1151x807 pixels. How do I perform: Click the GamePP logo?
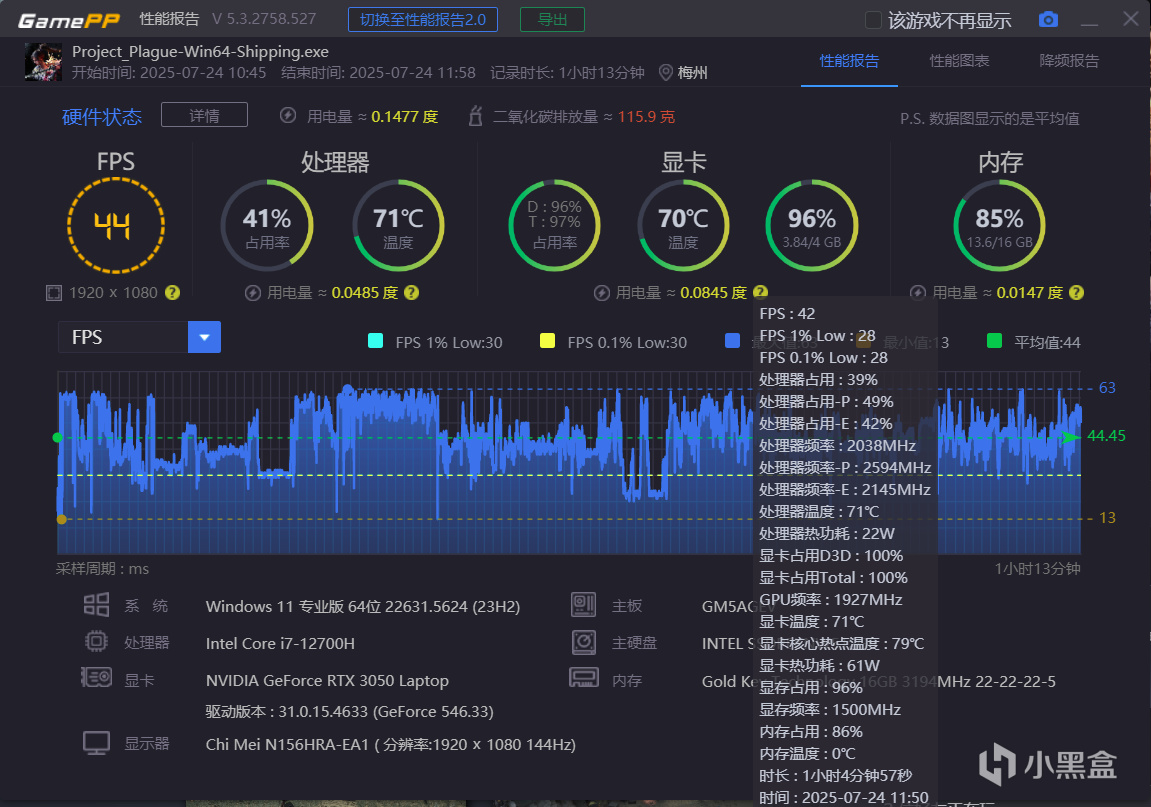[68, 21]
